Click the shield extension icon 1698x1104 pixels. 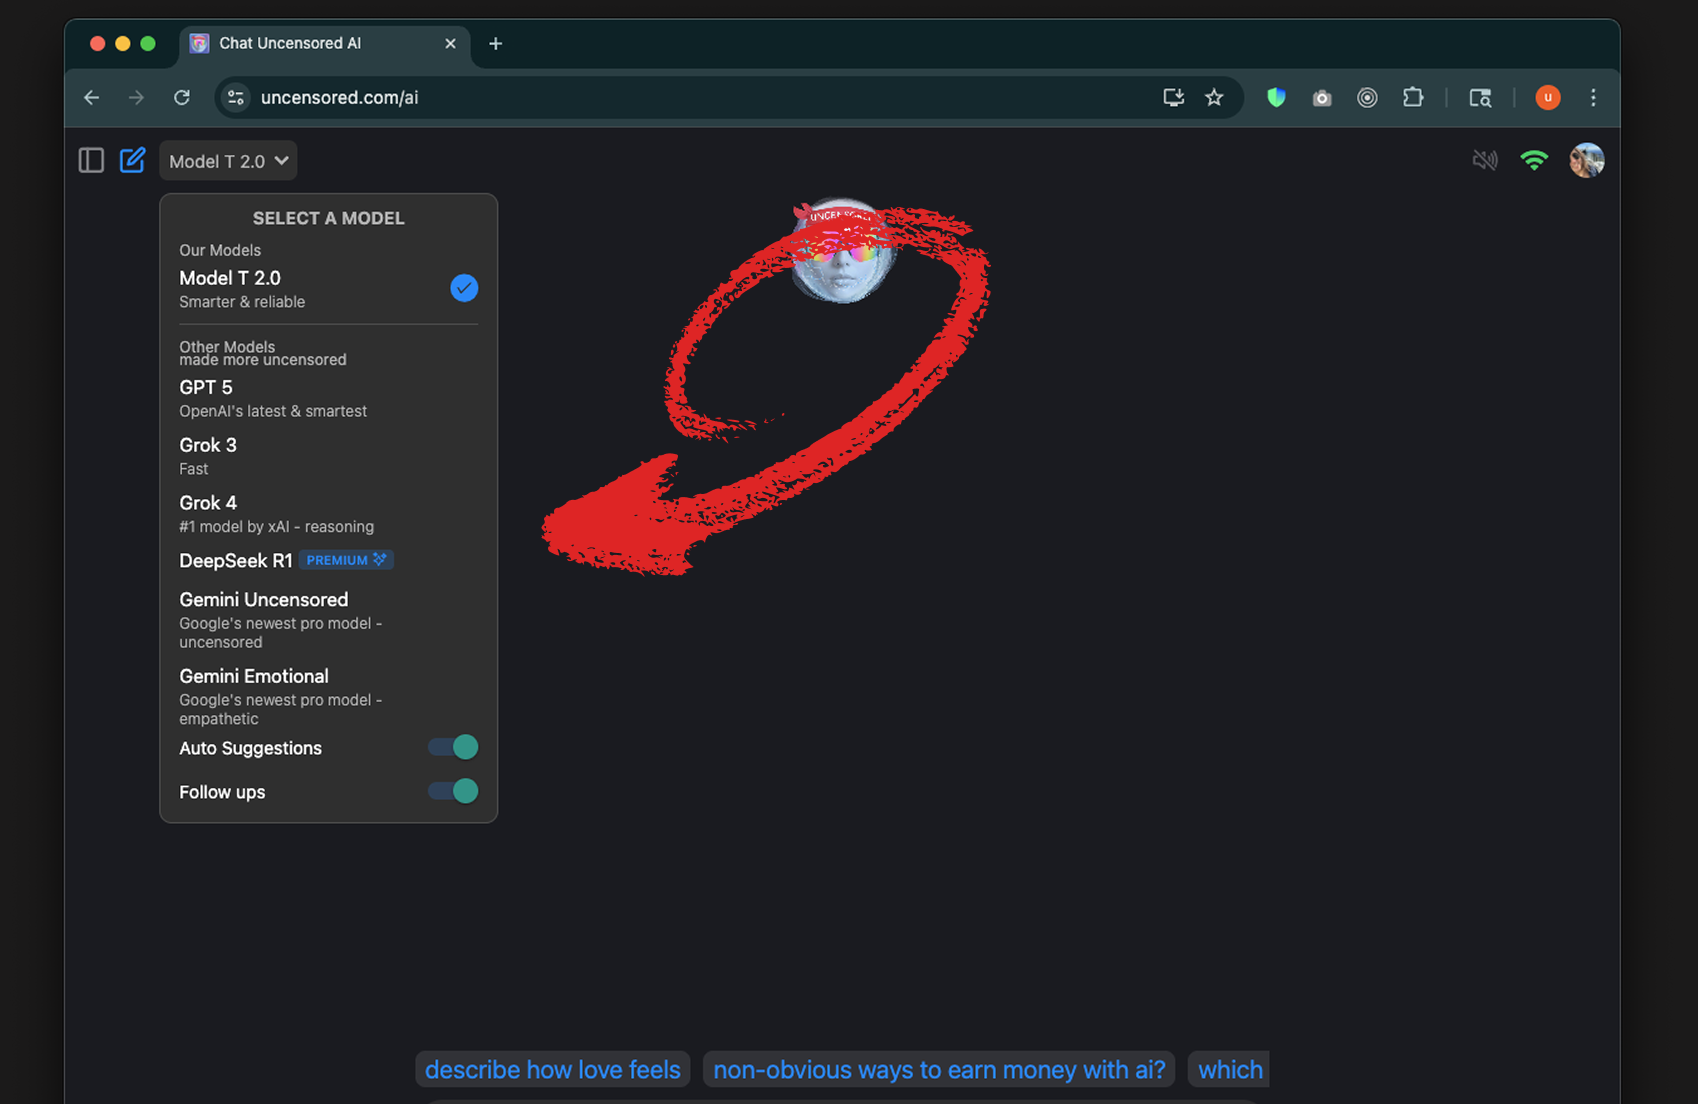click(x=1276, y=97)
